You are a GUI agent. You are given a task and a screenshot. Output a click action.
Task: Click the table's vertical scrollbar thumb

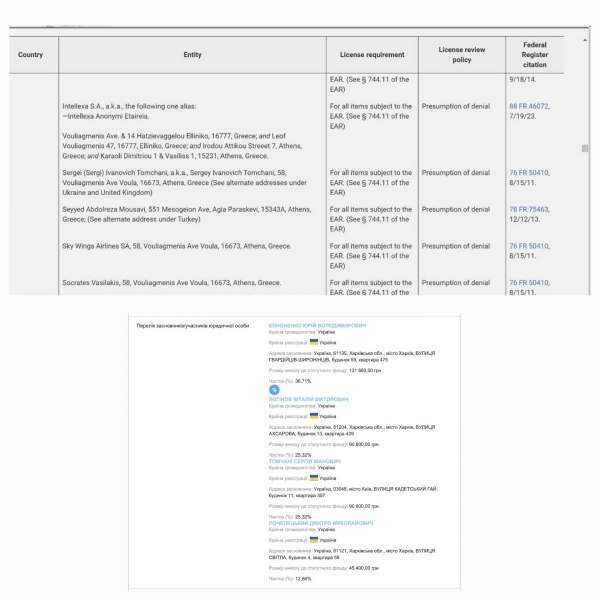tap(585, 148)
